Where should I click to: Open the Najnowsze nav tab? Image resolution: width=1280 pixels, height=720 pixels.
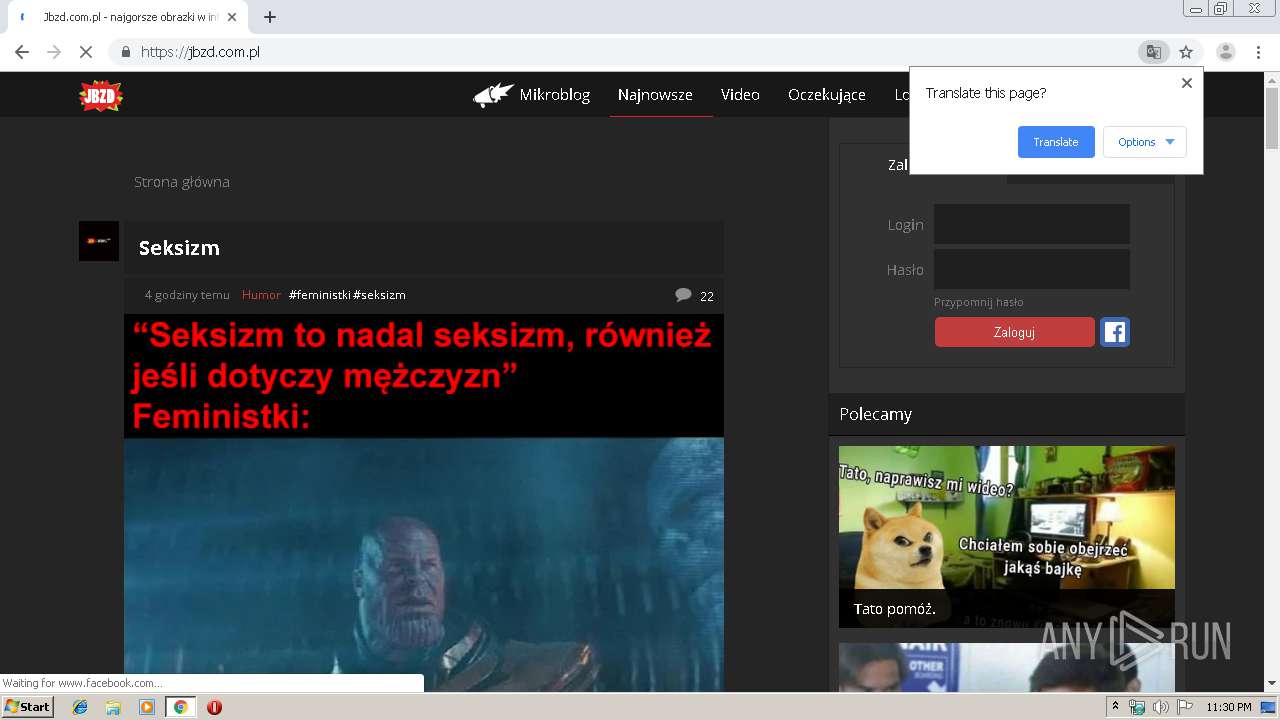(655, 95)
